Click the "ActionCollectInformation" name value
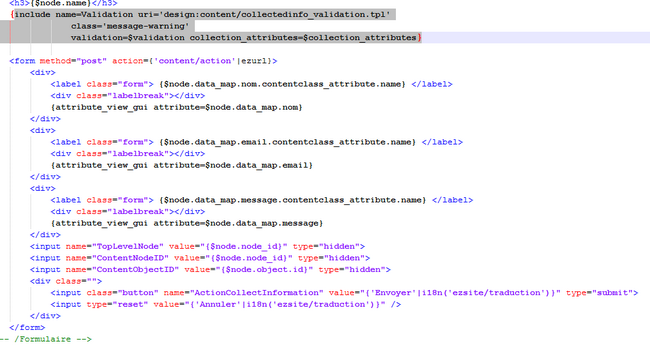The image size is (650, 361). point(257,293)
